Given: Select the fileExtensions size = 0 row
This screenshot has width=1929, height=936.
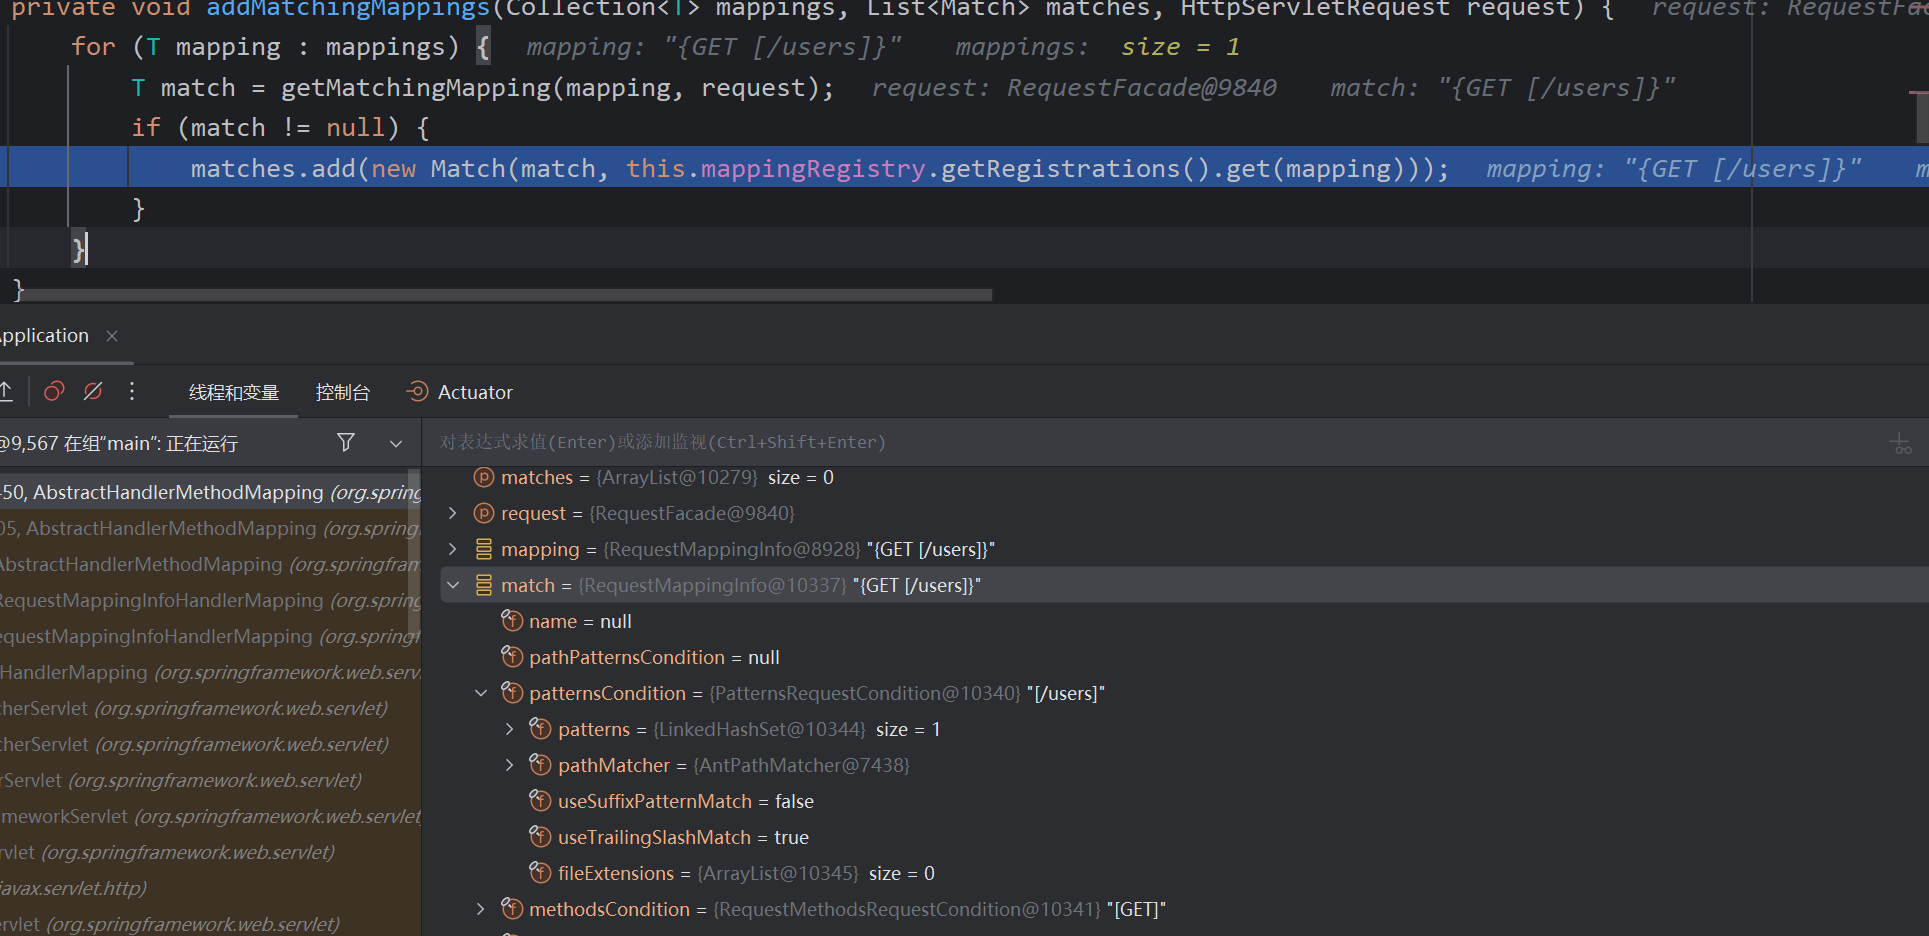Looking at the screenshot, I should click(1184, 873).
